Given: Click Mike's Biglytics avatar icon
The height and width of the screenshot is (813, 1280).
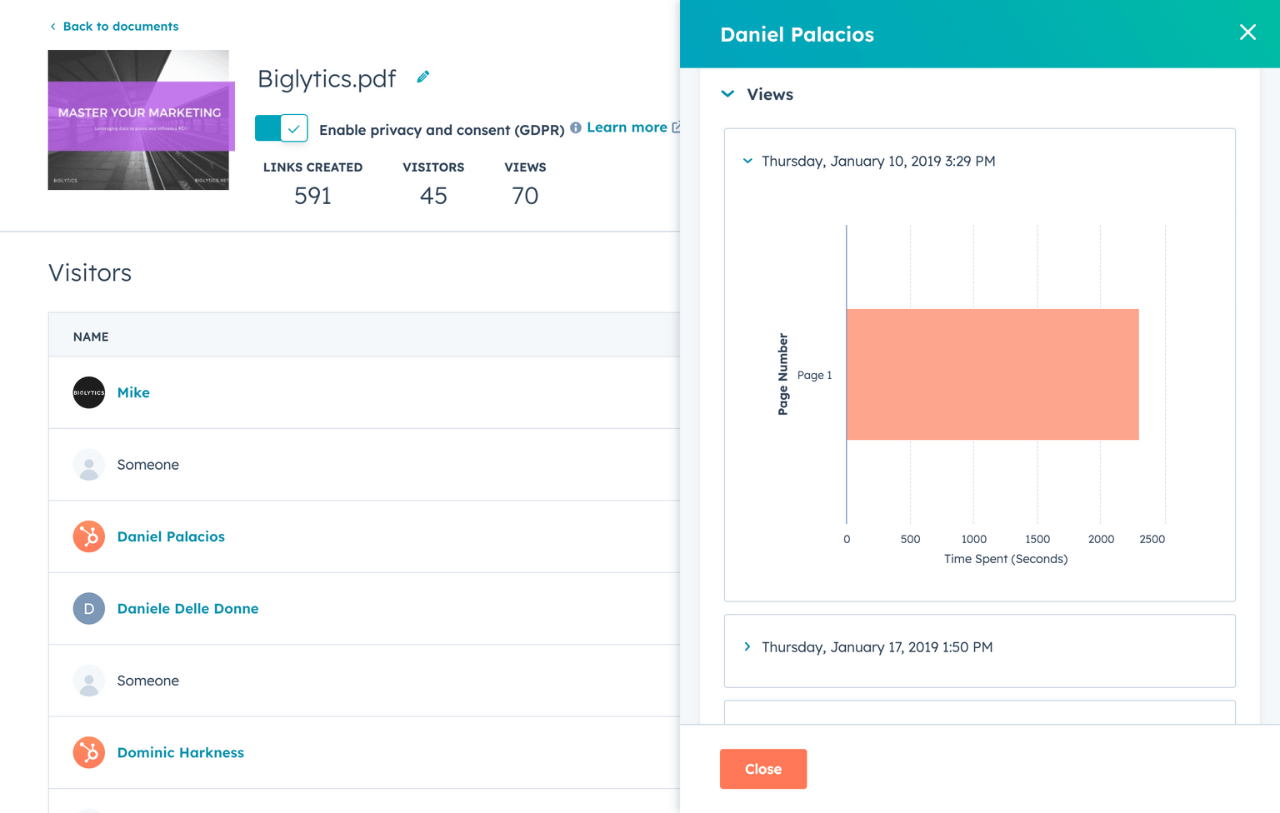Looking at the screenshot, I should (89, 393).
